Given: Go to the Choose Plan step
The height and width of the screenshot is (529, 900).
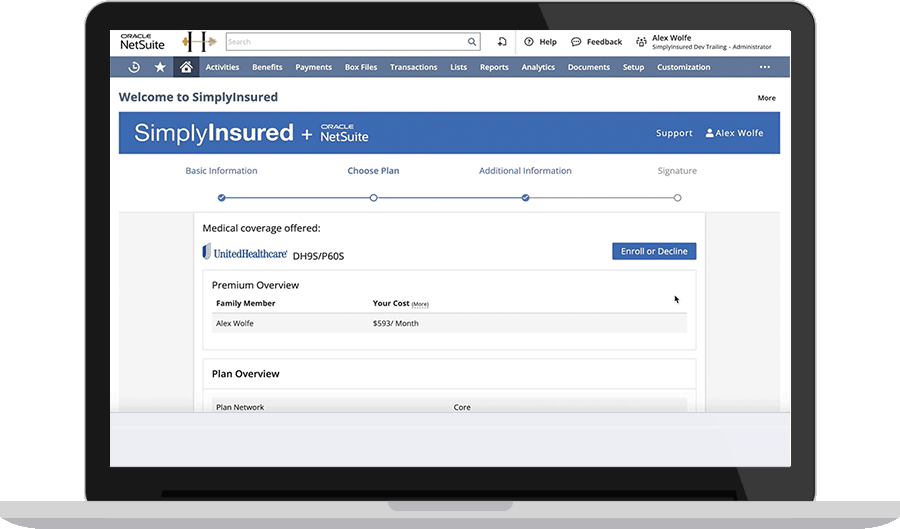Looking at the screenshot, I should [373, 171].
